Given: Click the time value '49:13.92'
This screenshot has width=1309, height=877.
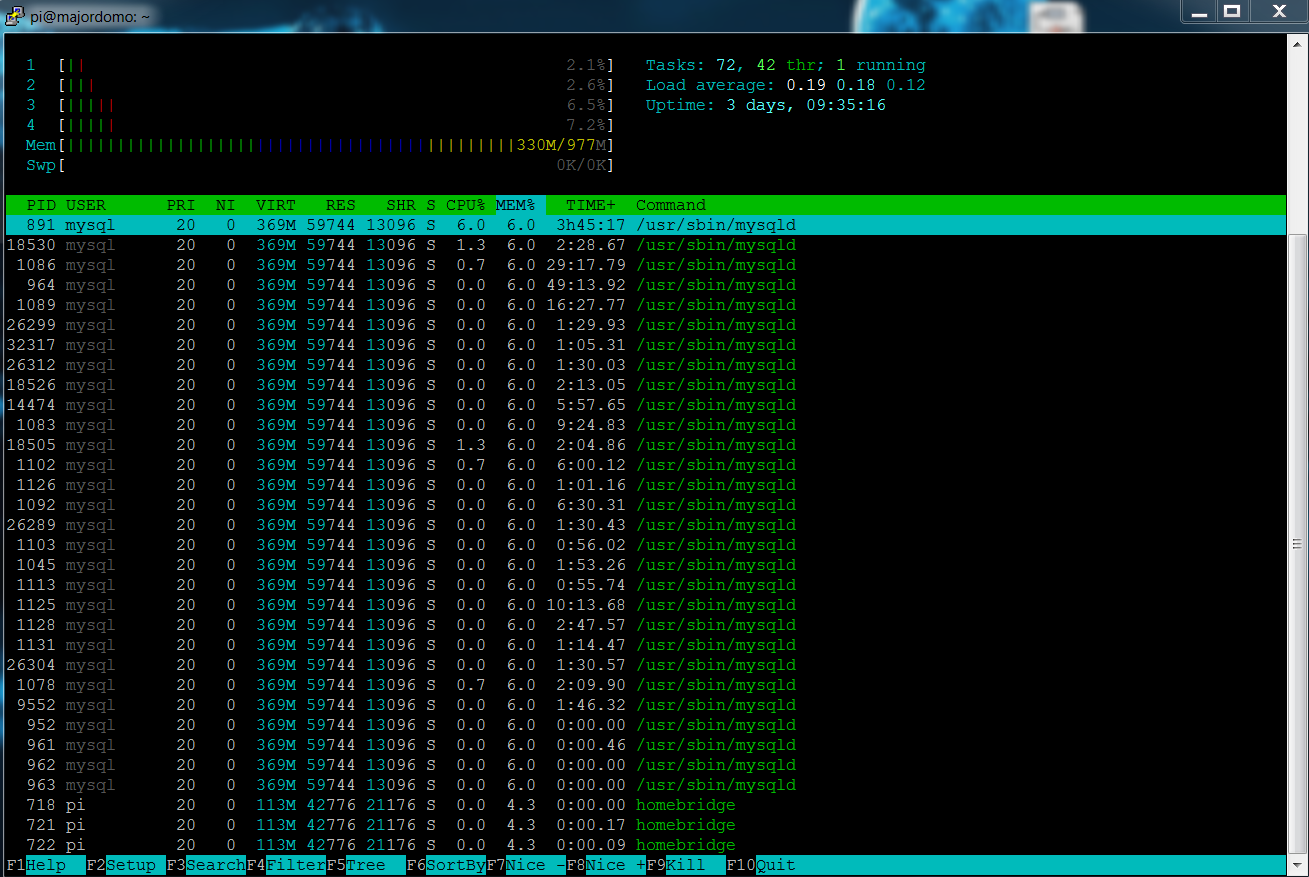Looking at the screenshot, I should point(586,285).
